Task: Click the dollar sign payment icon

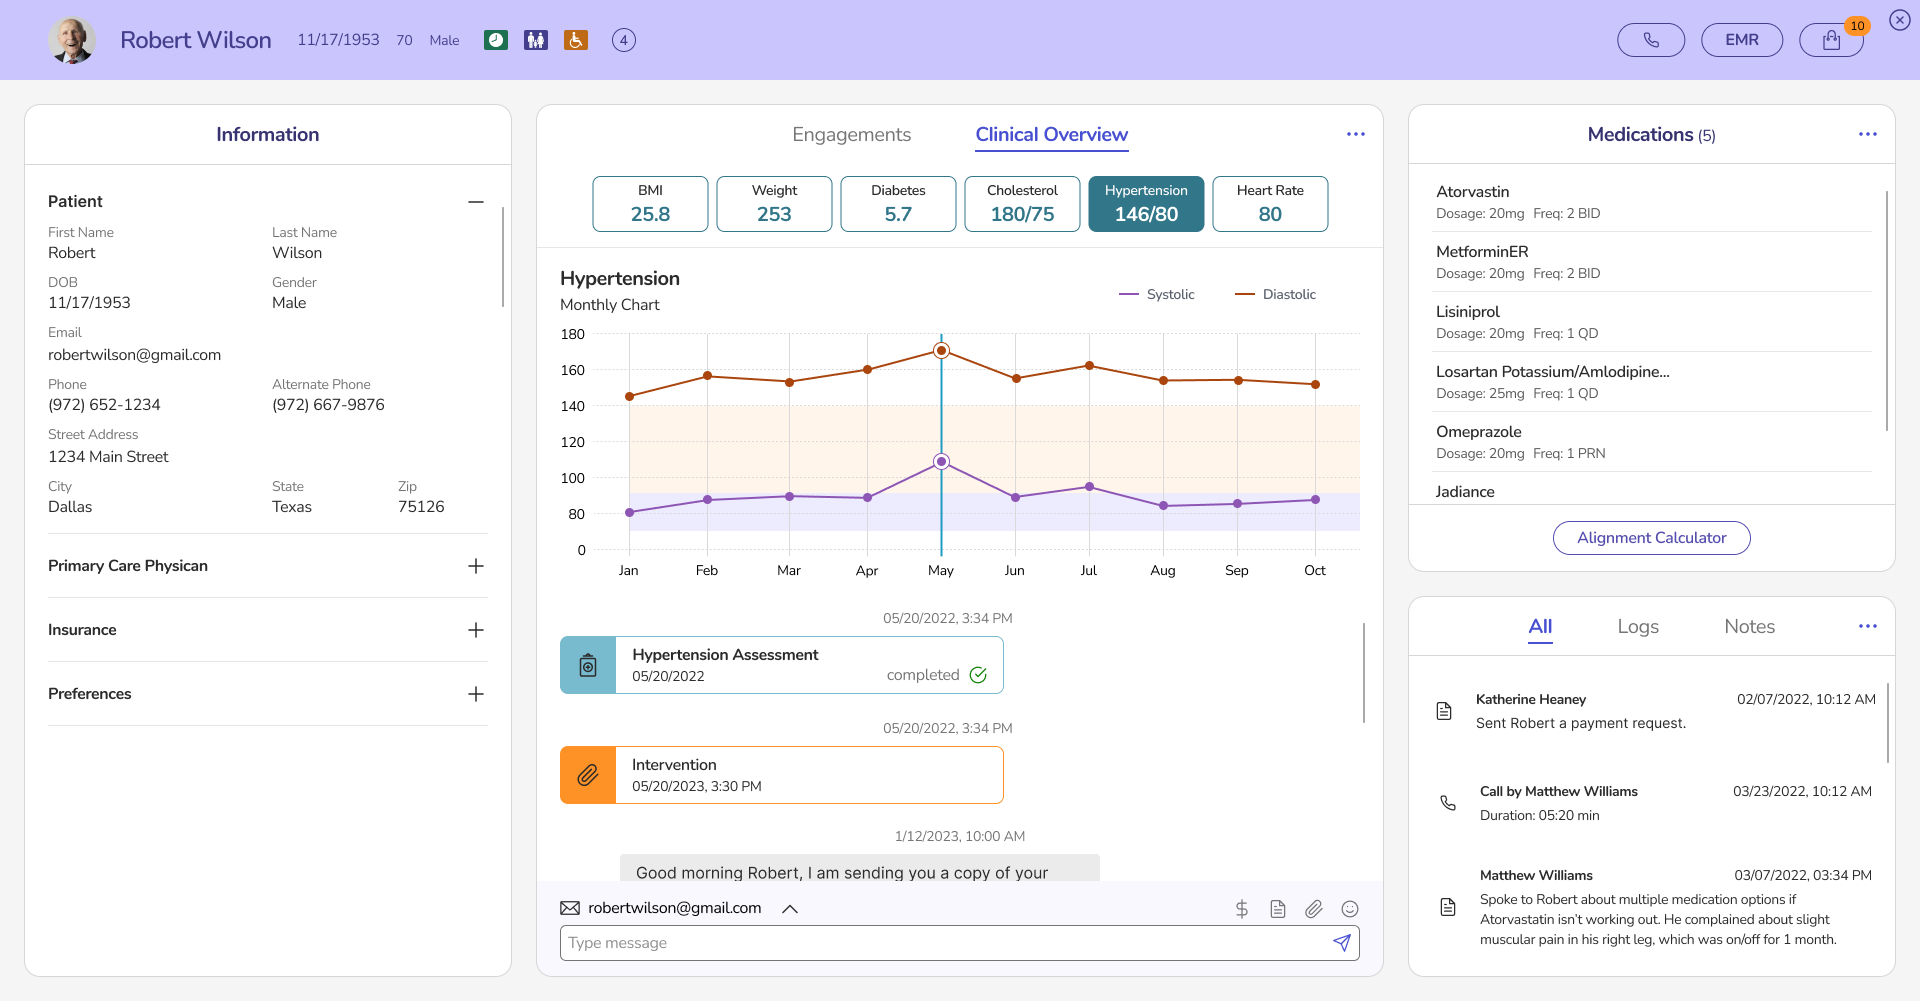Action: coord(1241,909)
